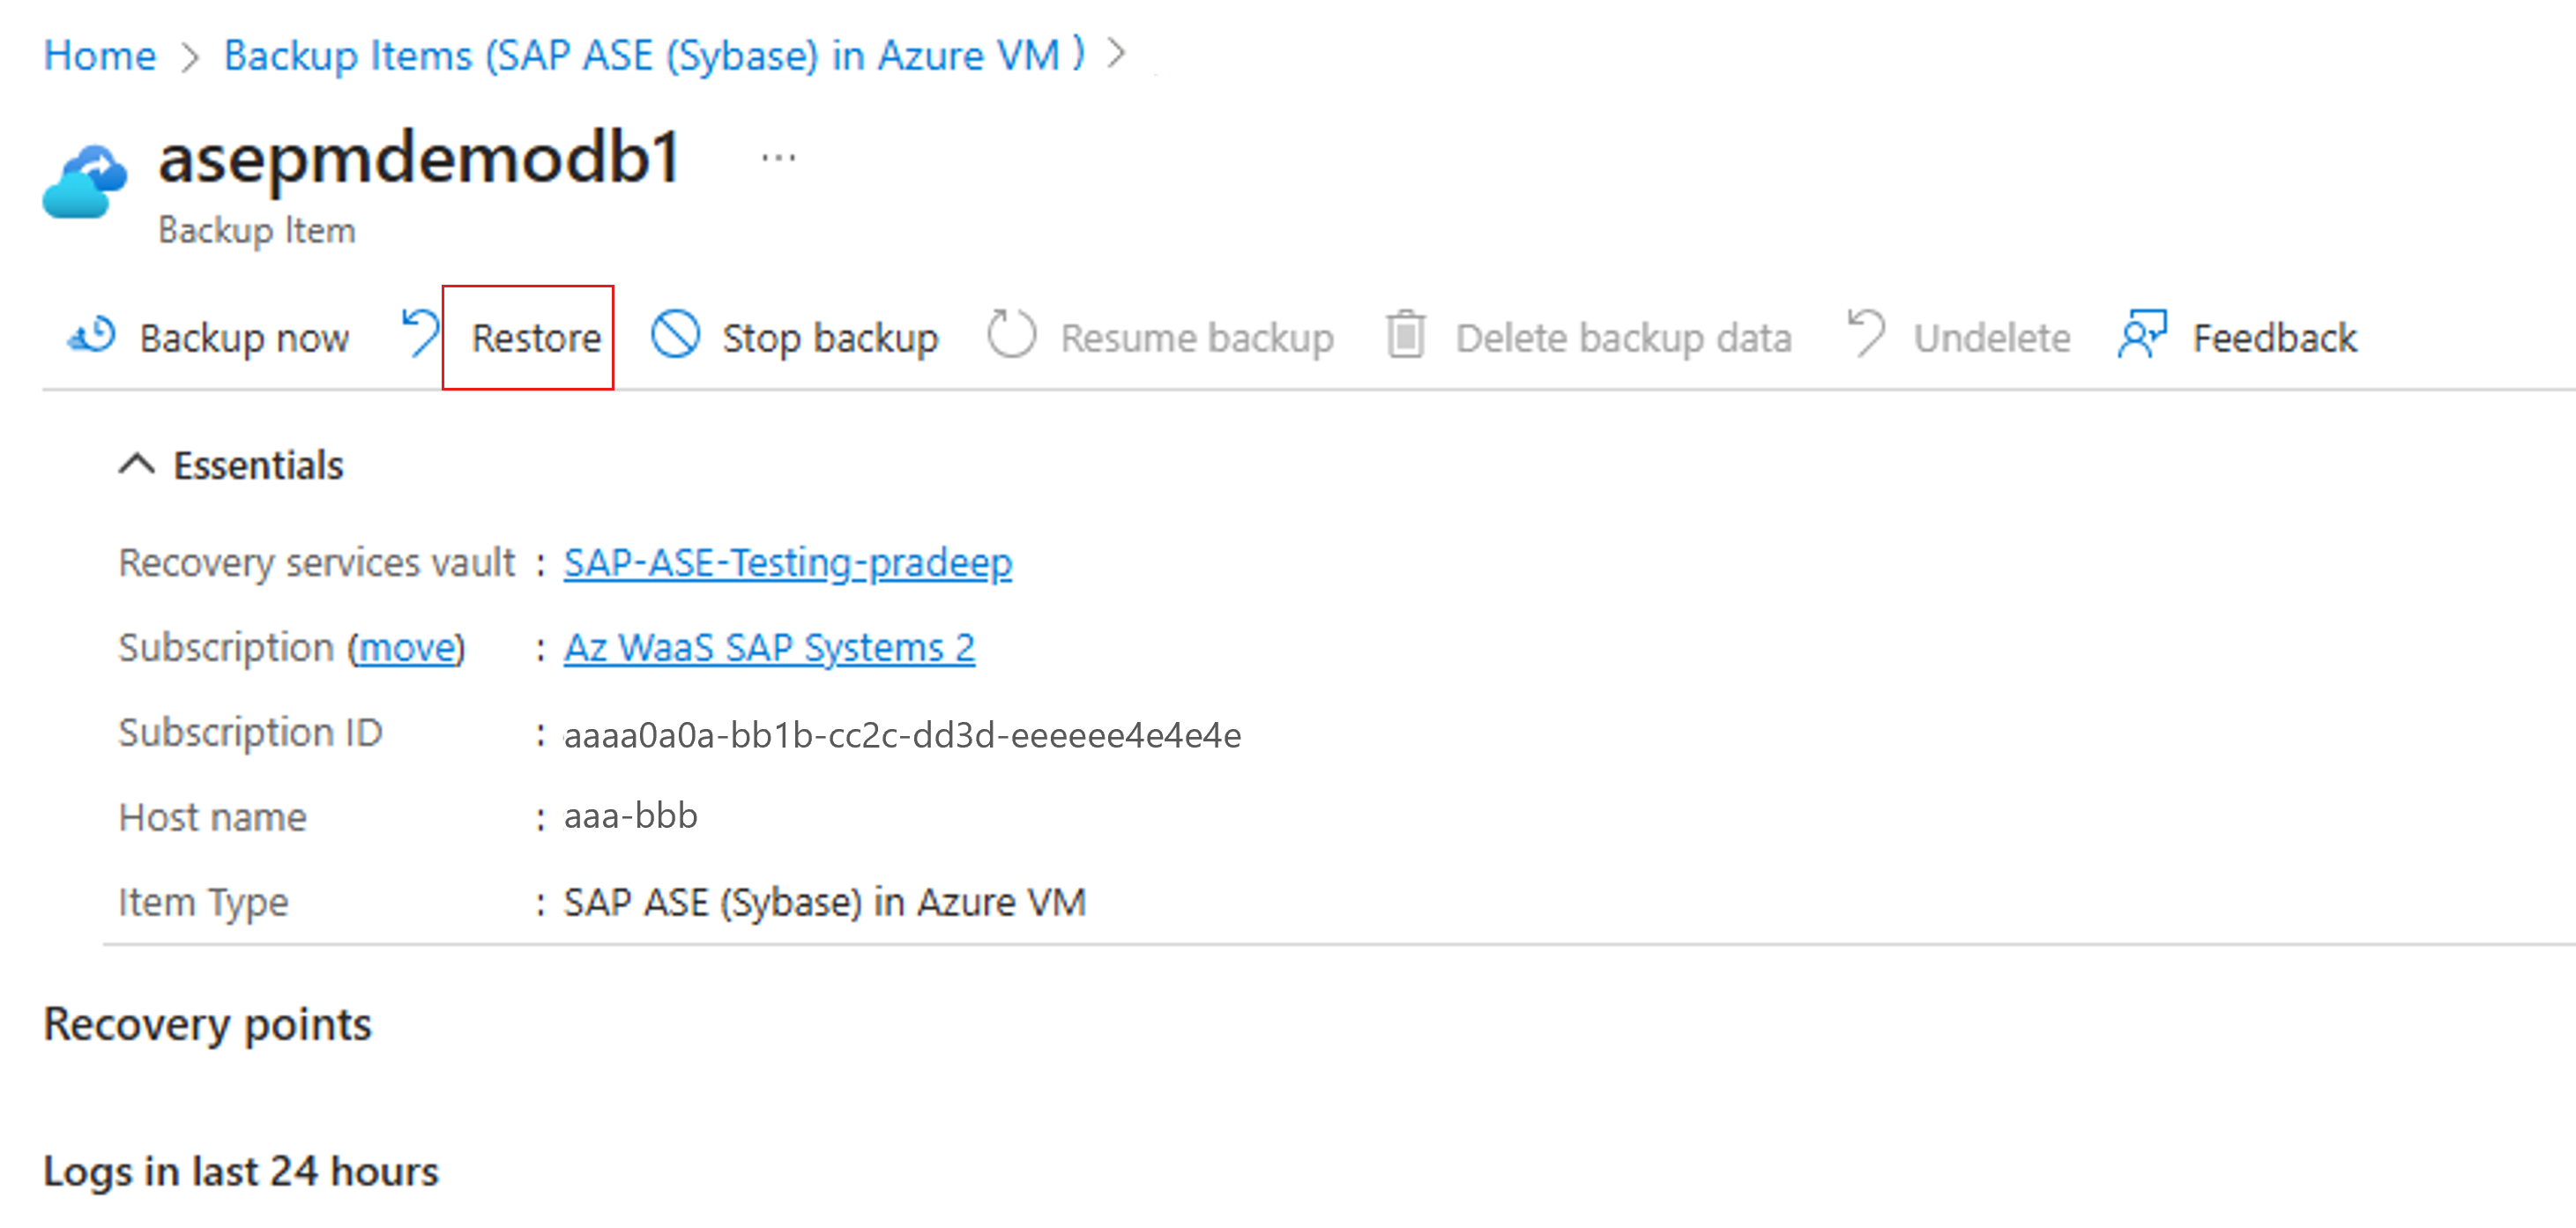The height and width of the screenshot is (1228, 2576).
Task: Click the Backup now clock icon
Action: pyautogui.click(x=92, y=336)
